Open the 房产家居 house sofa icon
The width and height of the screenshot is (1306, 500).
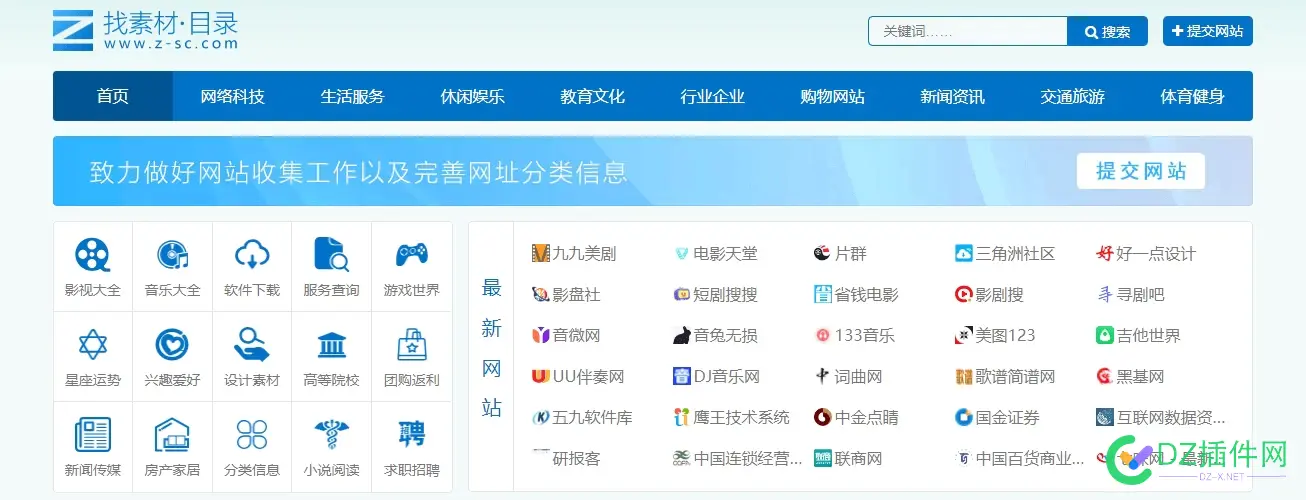click(172, 435)
